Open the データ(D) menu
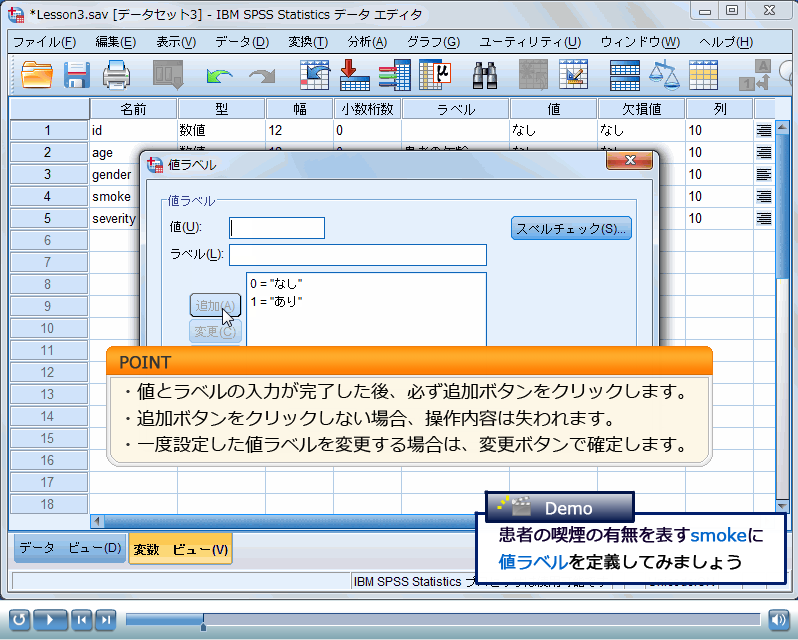The image size is (798, 640). pyautogui.click(x=242, y=42)
